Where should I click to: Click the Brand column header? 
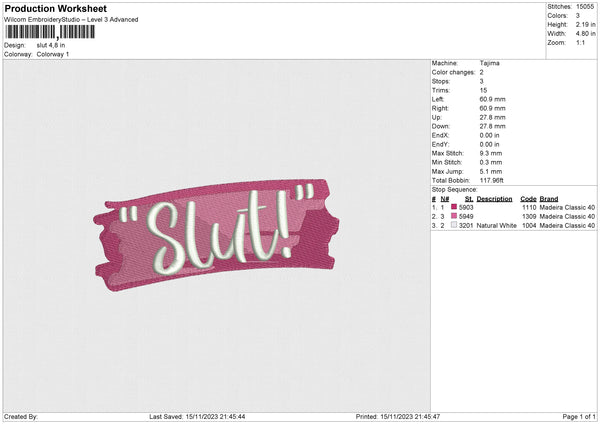(x=549, y=198)
